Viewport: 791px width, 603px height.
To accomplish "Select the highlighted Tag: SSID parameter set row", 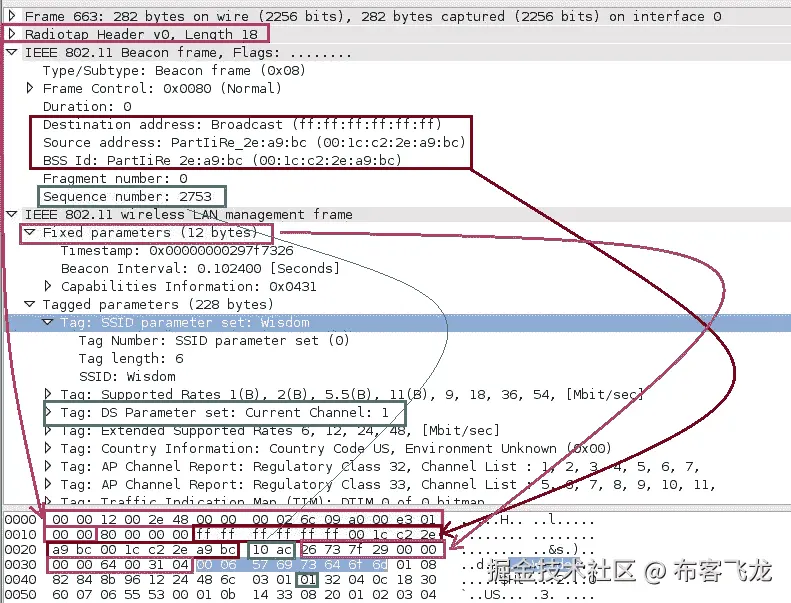I will coord(399,322).
